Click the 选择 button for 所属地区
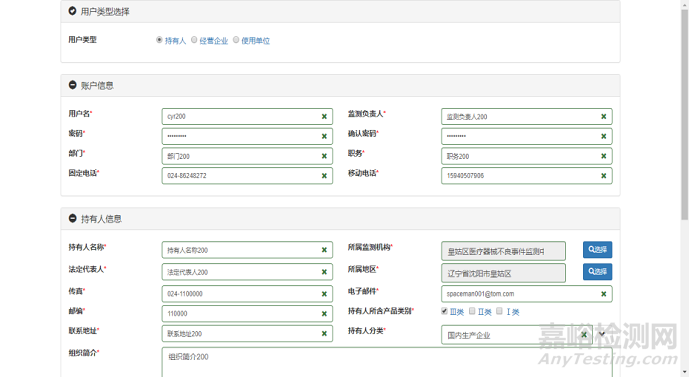Image resolution: width=689 pixels, height=377 pixels. pos(598,272)
